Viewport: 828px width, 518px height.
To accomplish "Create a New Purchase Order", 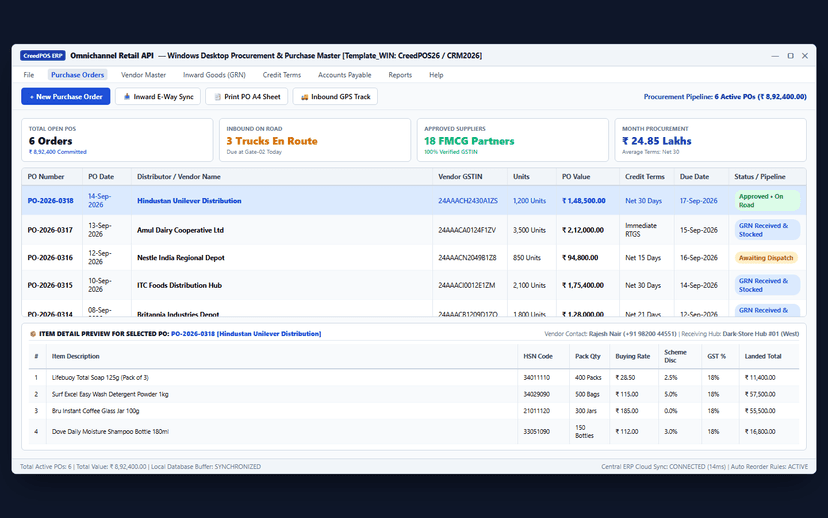I will (65, 97).
